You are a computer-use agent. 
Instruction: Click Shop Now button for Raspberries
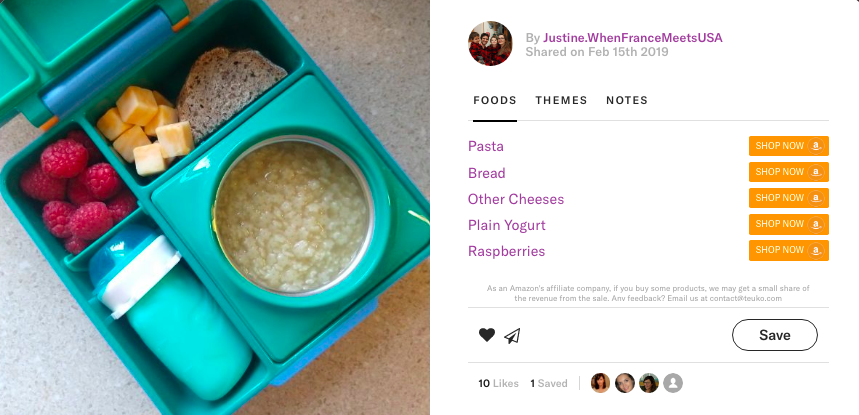(788, 250)
